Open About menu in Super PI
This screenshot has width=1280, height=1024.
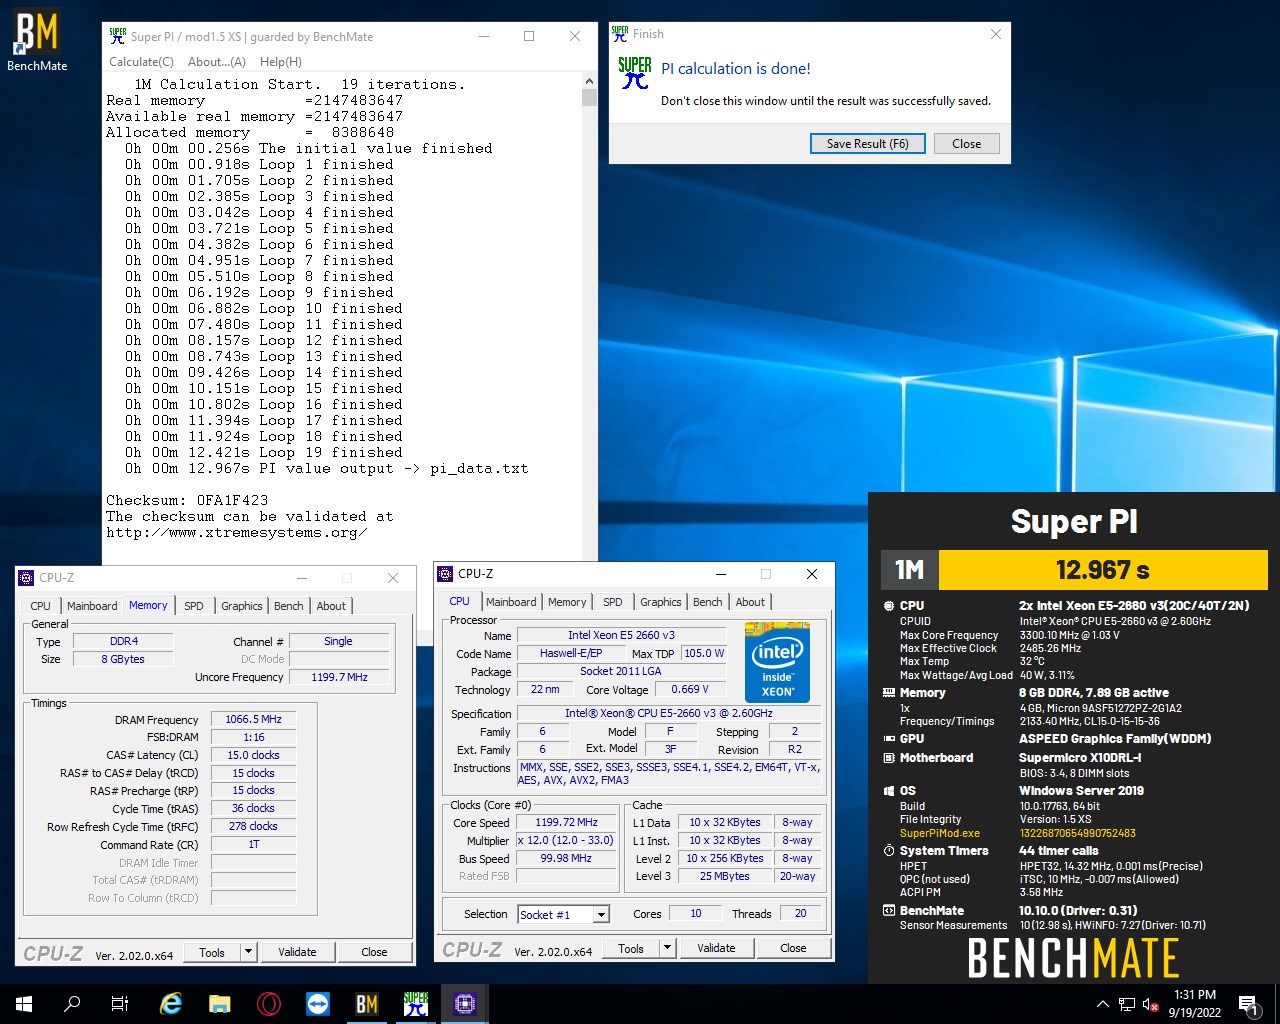(217, 61)
